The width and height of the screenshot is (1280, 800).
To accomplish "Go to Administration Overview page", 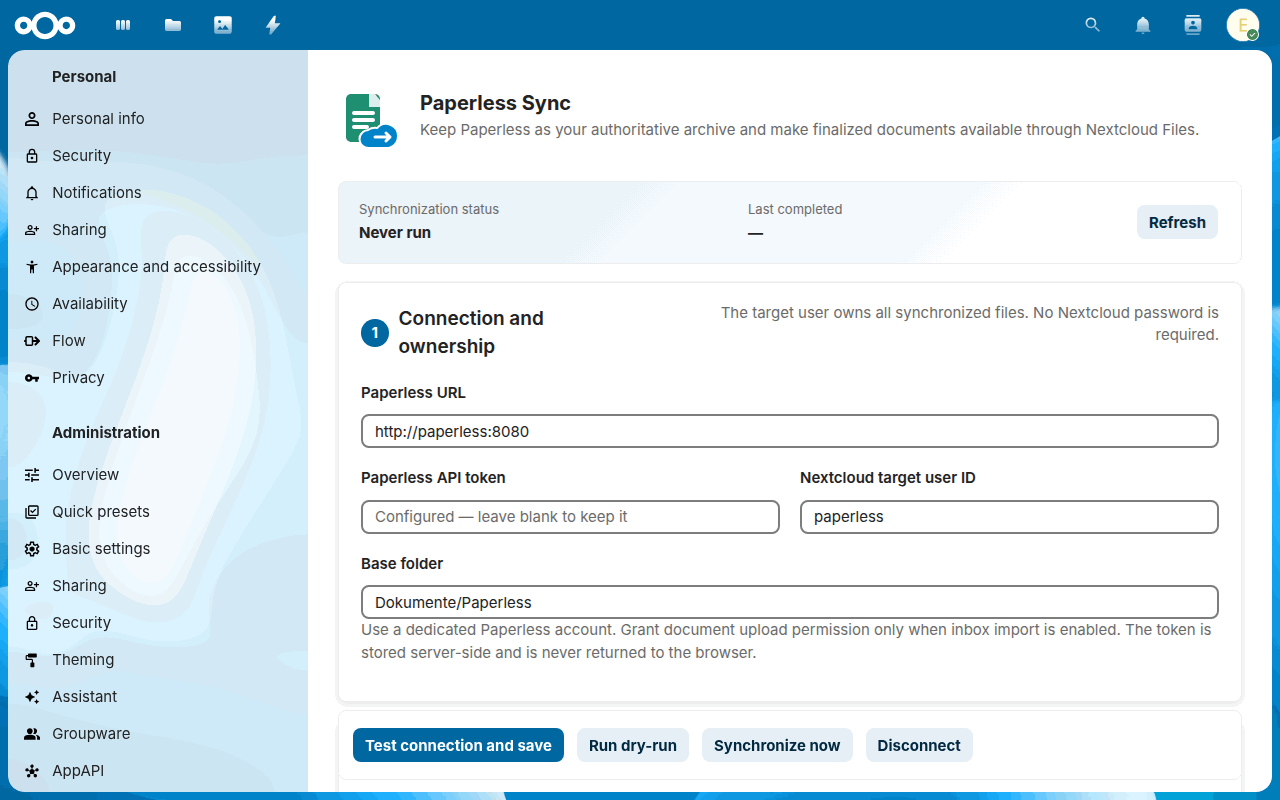I will coord(158,475).
